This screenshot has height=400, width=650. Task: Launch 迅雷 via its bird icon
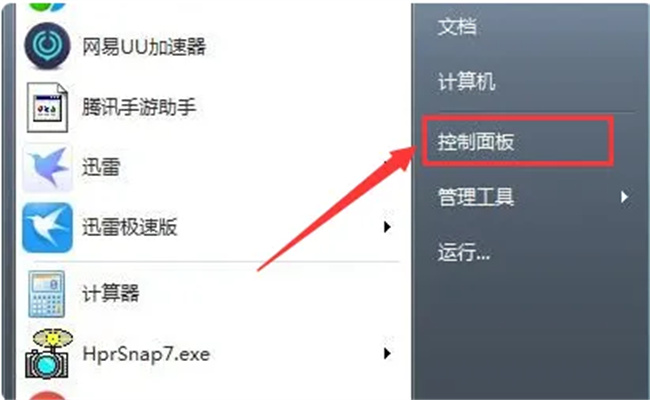coord(47,168)
